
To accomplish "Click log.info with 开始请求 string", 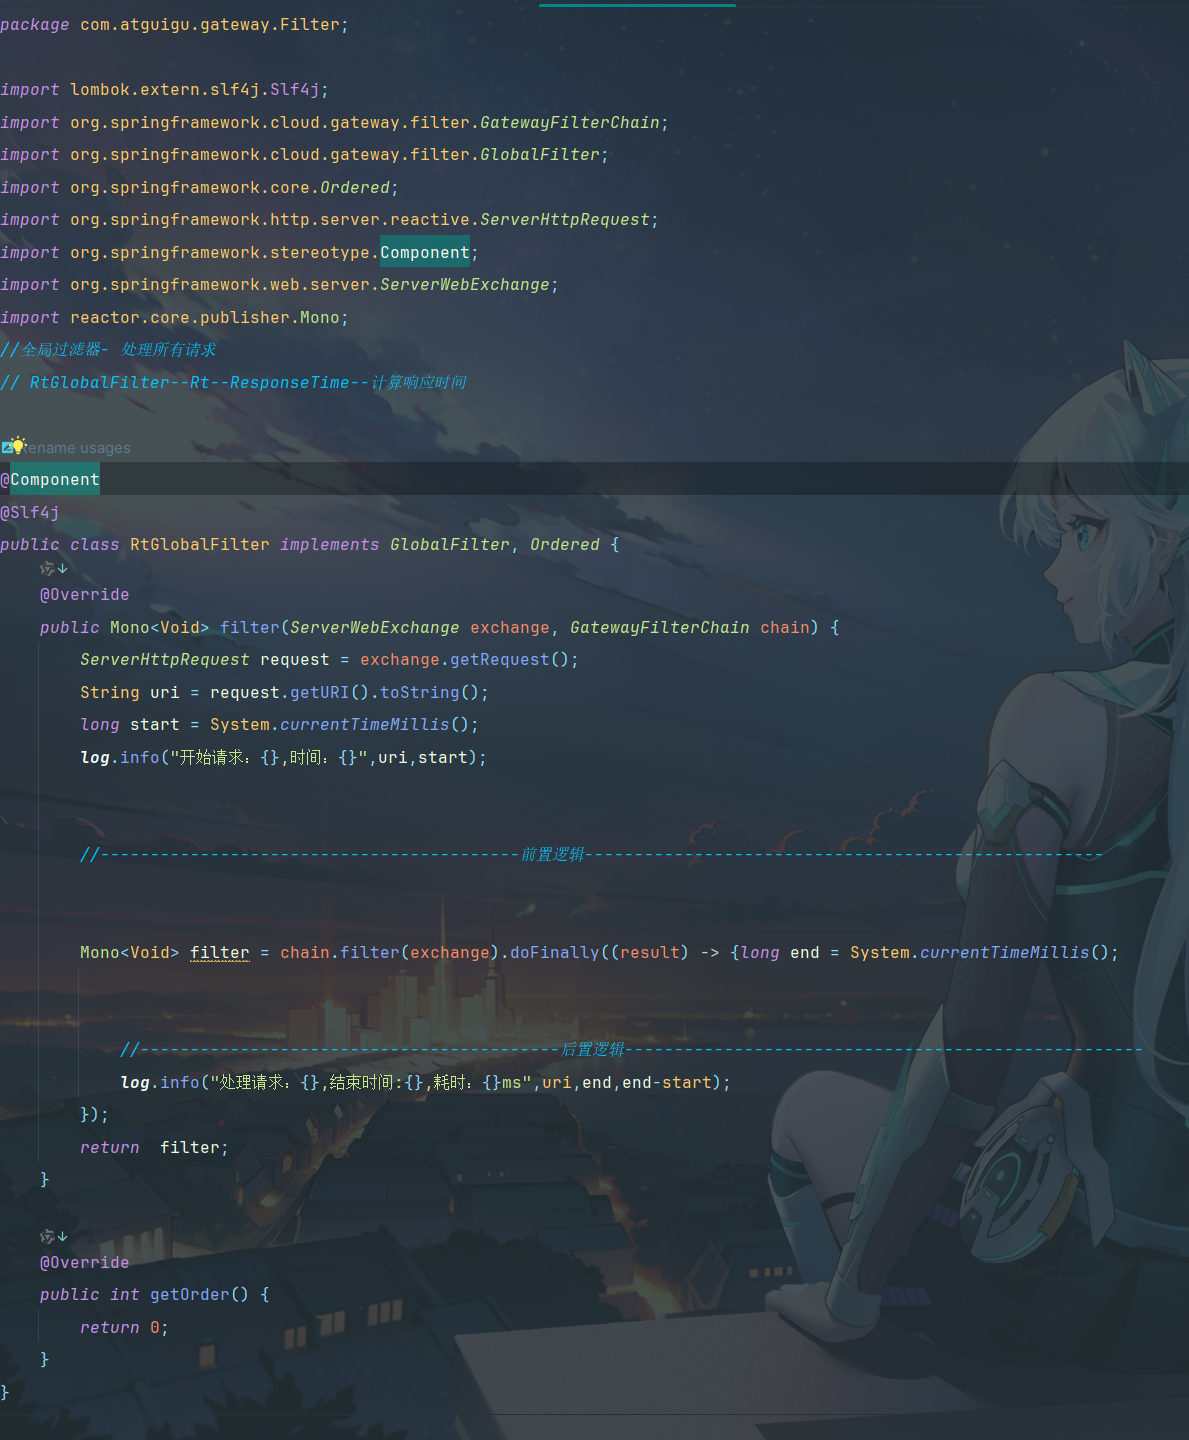I will pyautogui.click(x=283, y=758).
